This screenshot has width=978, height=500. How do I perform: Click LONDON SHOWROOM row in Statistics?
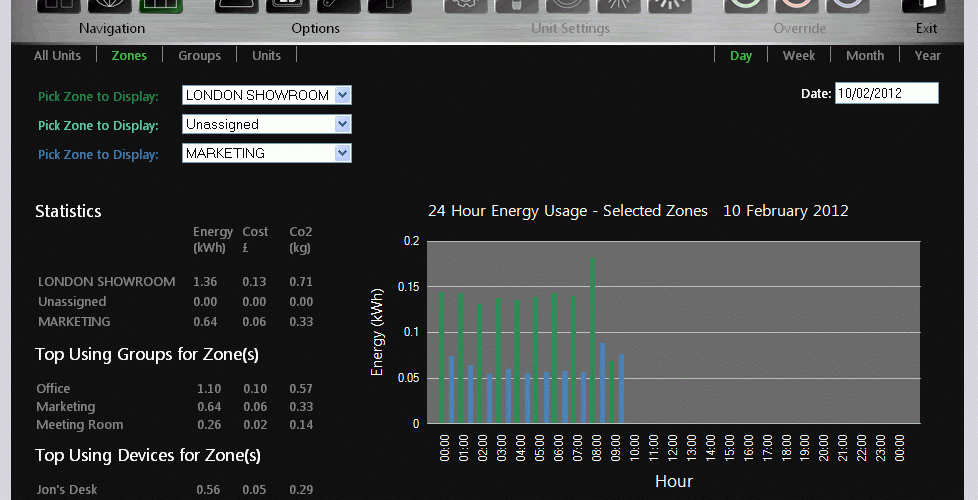(175, 282)
